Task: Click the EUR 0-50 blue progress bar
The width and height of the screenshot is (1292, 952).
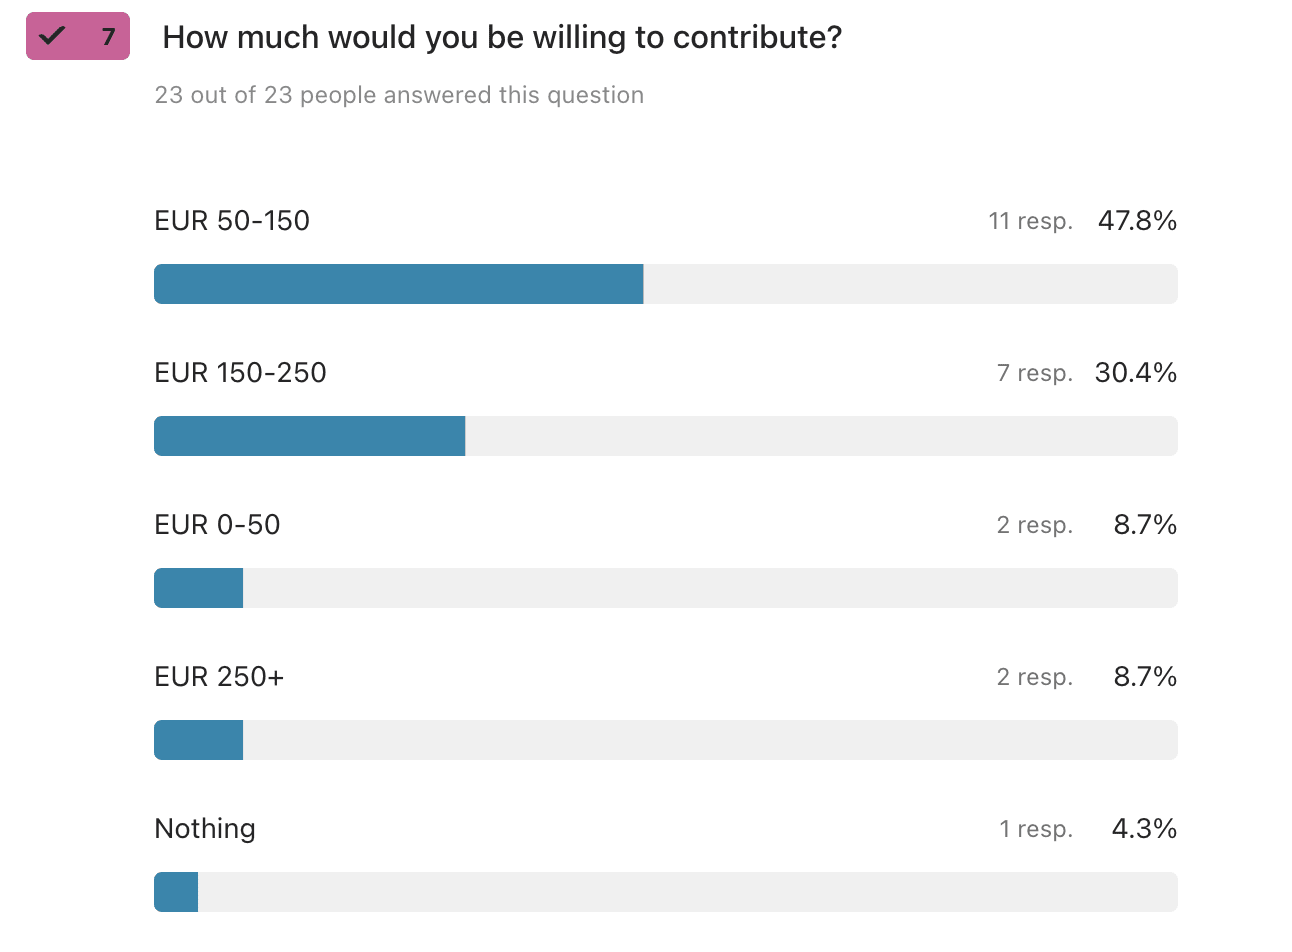Action: 198,588
